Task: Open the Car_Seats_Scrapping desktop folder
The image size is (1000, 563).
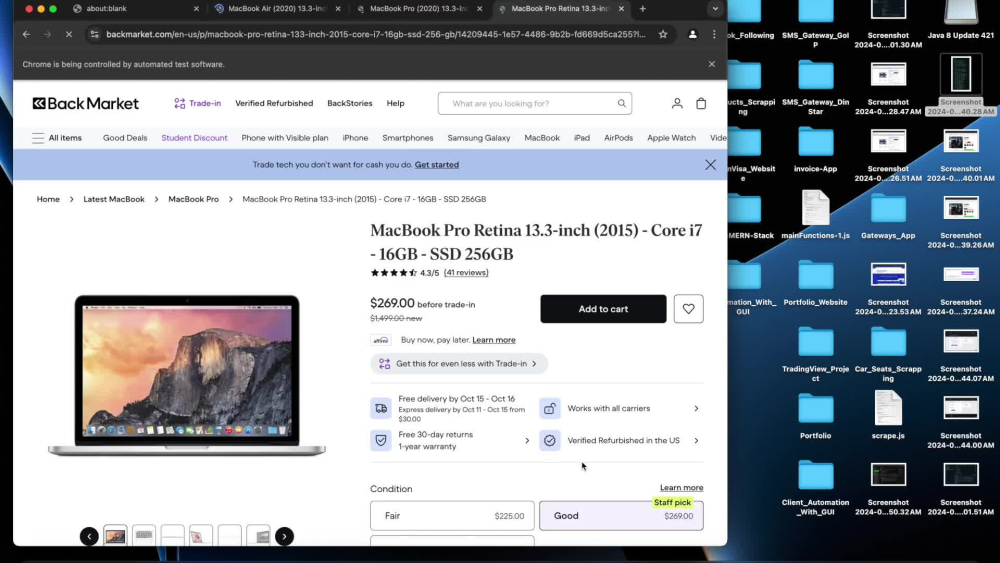Action: click(888, 353)
